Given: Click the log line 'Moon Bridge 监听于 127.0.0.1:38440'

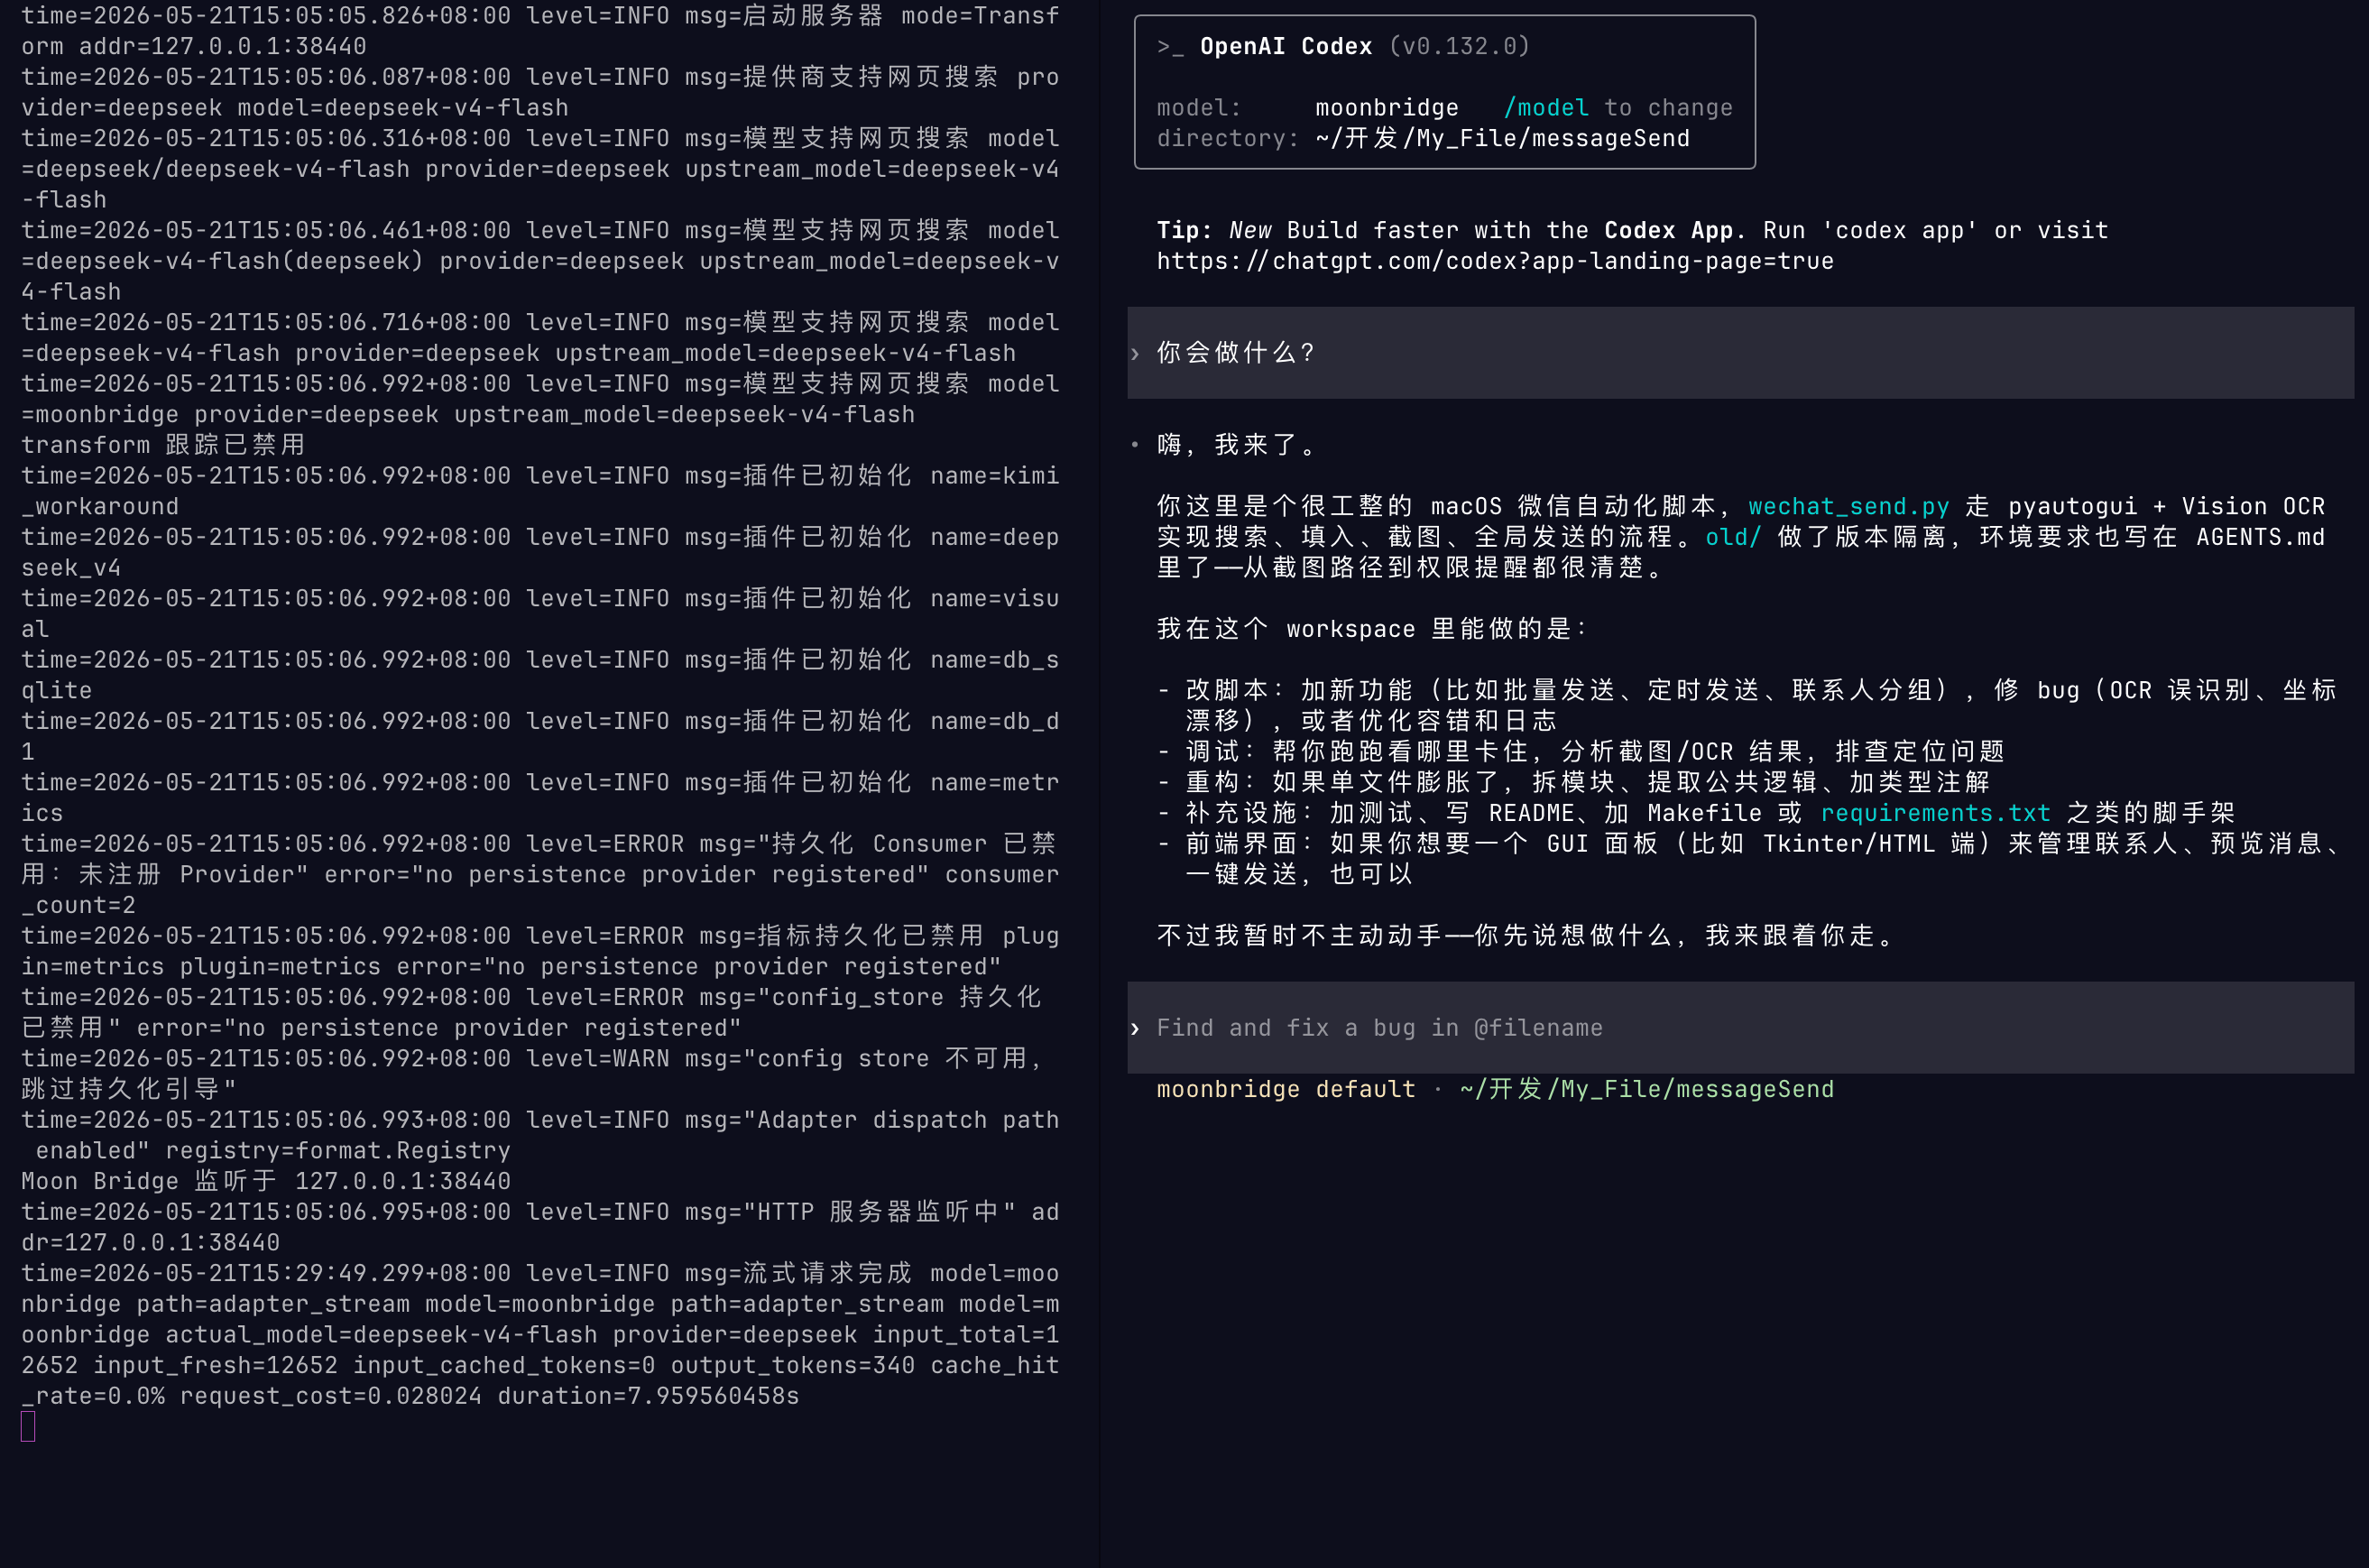Looking at the screenshot, I should point(266,1181).
